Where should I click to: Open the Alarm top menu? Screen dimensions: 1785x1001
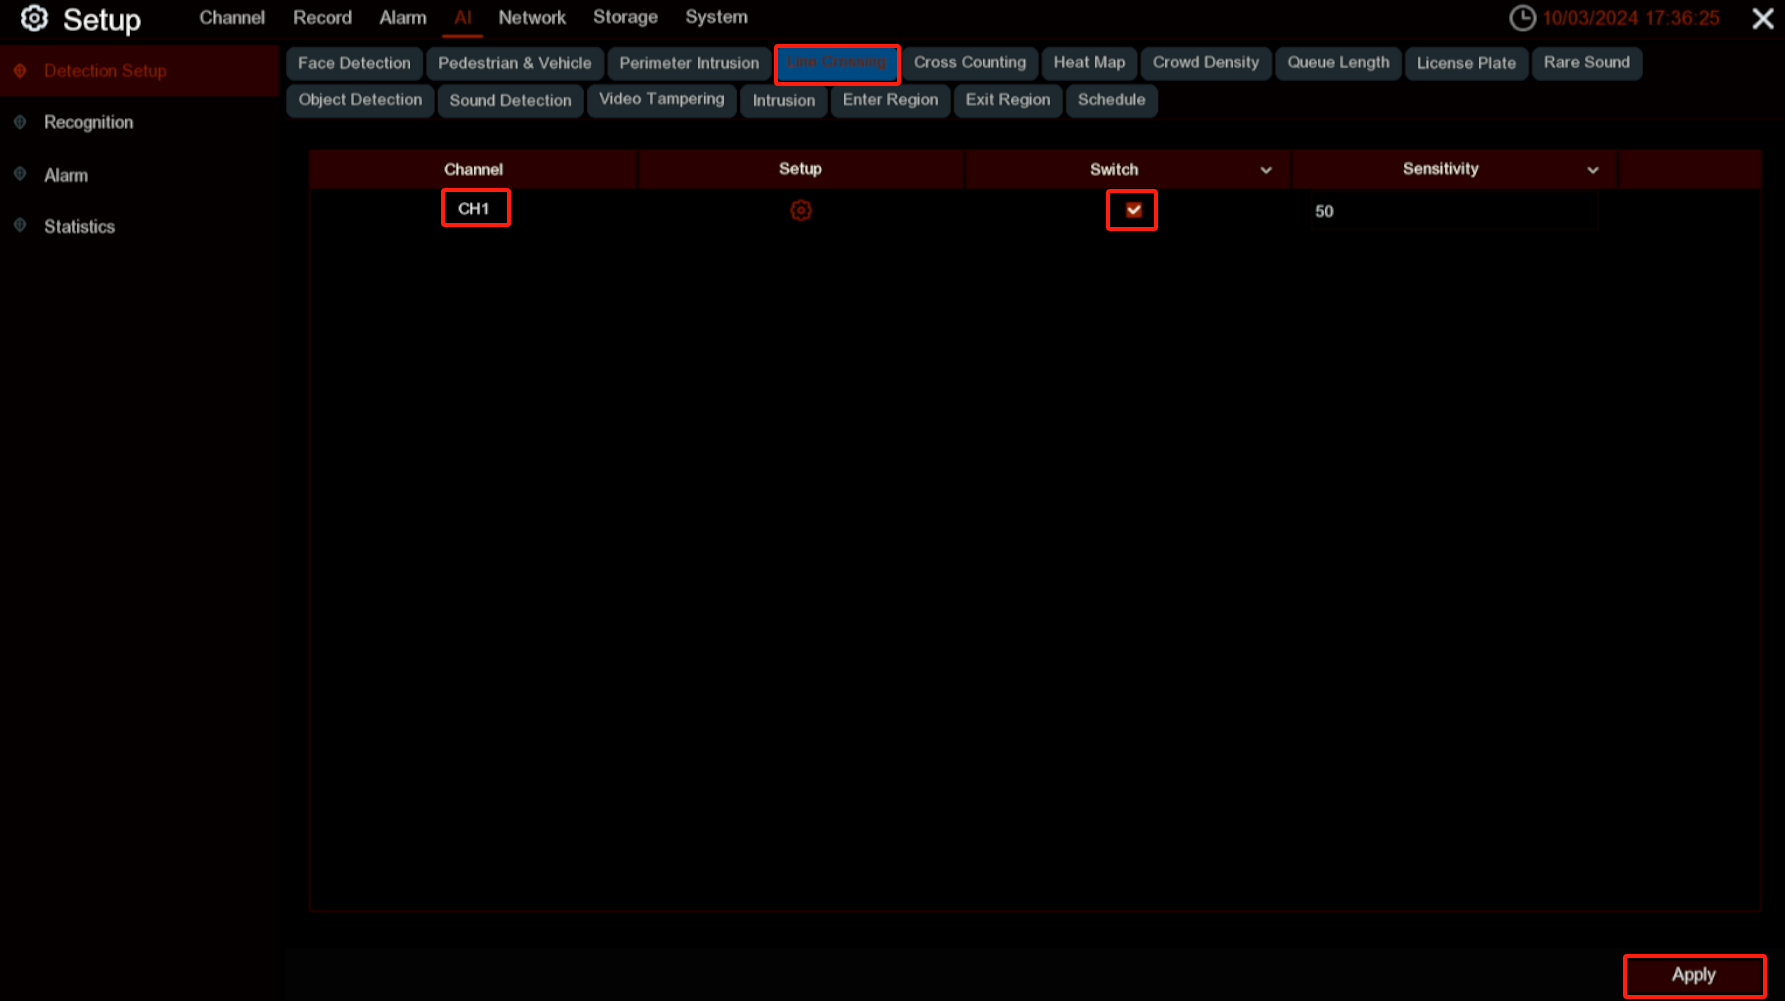(403, 18)
